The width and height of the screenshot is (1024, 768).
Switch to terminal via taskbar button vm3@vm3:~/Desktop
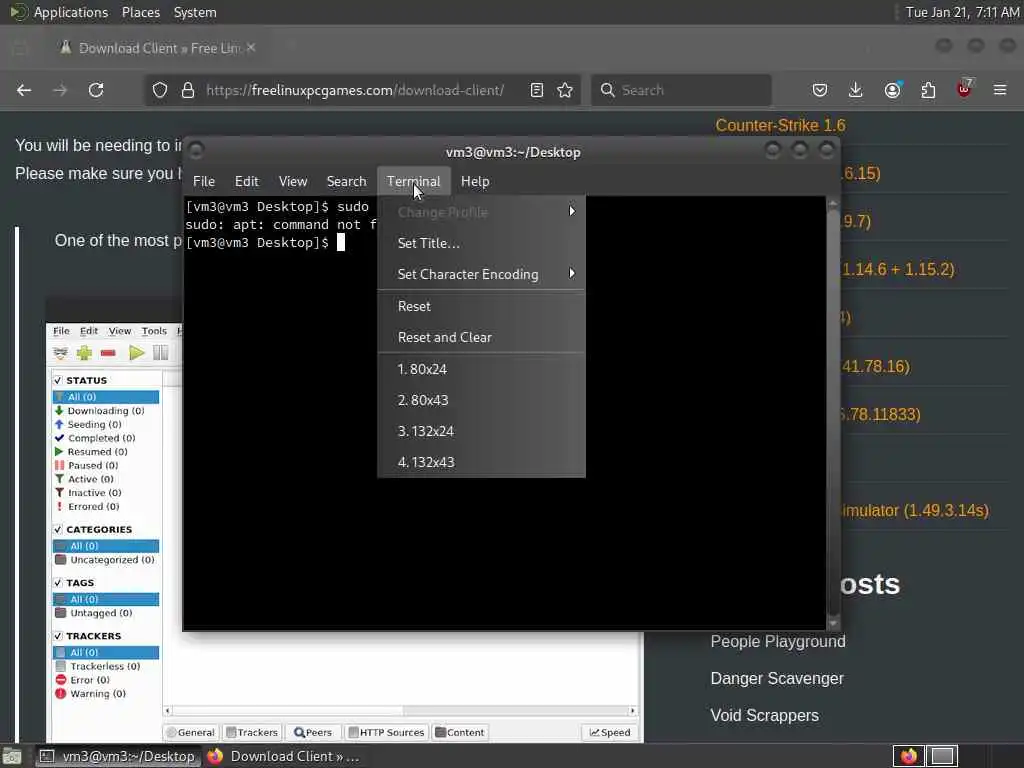pos(118,756)
